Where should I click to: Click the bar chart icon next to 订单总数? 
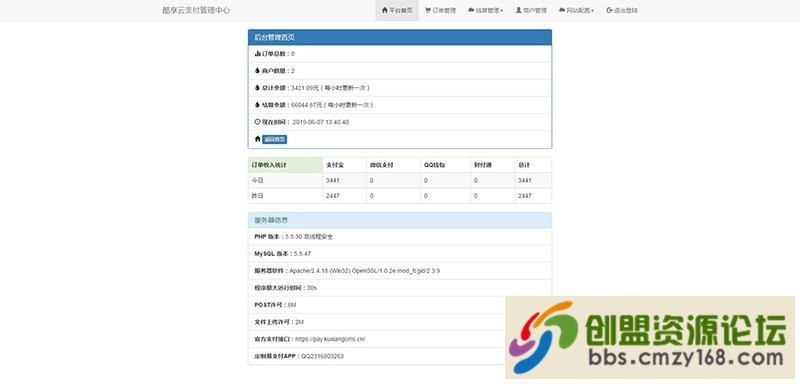point(258,54)
